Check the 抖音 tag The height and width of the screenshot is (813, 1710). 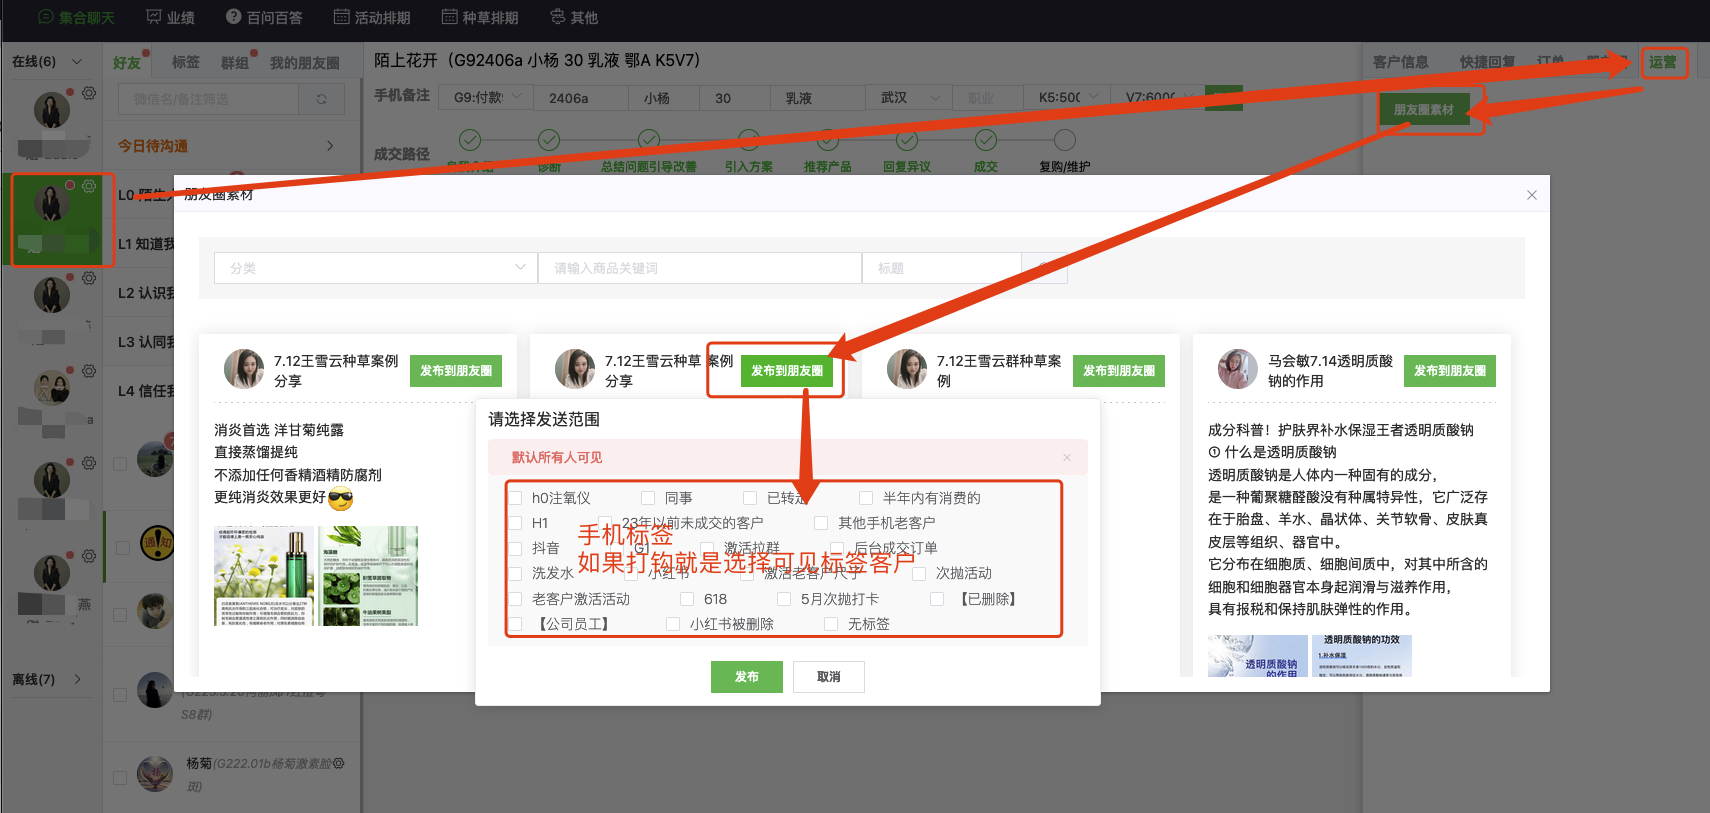point(516,548)
